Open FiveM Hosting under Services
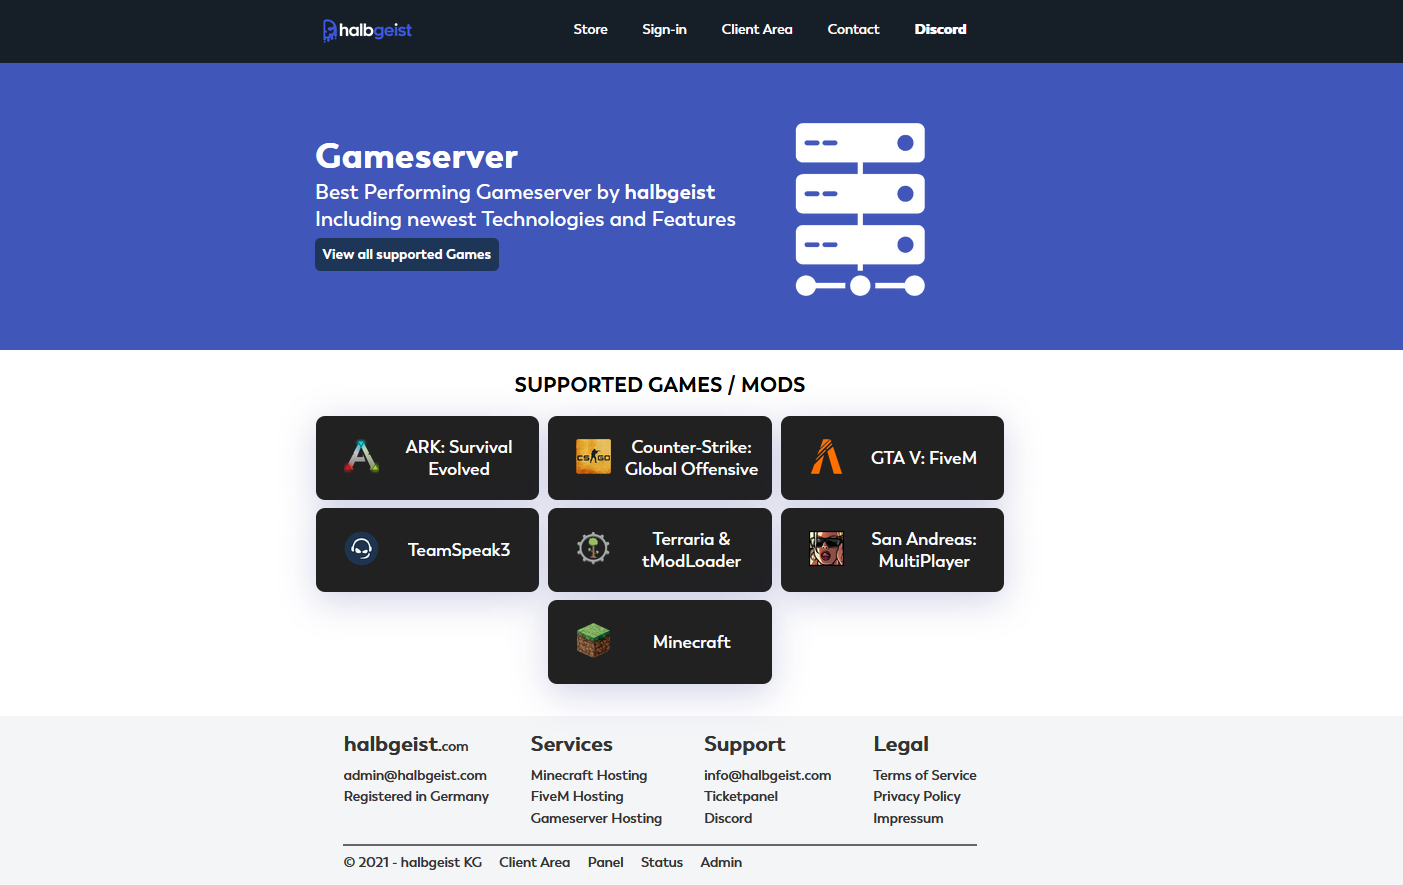Screen dimensions: 1403x885 577,796
